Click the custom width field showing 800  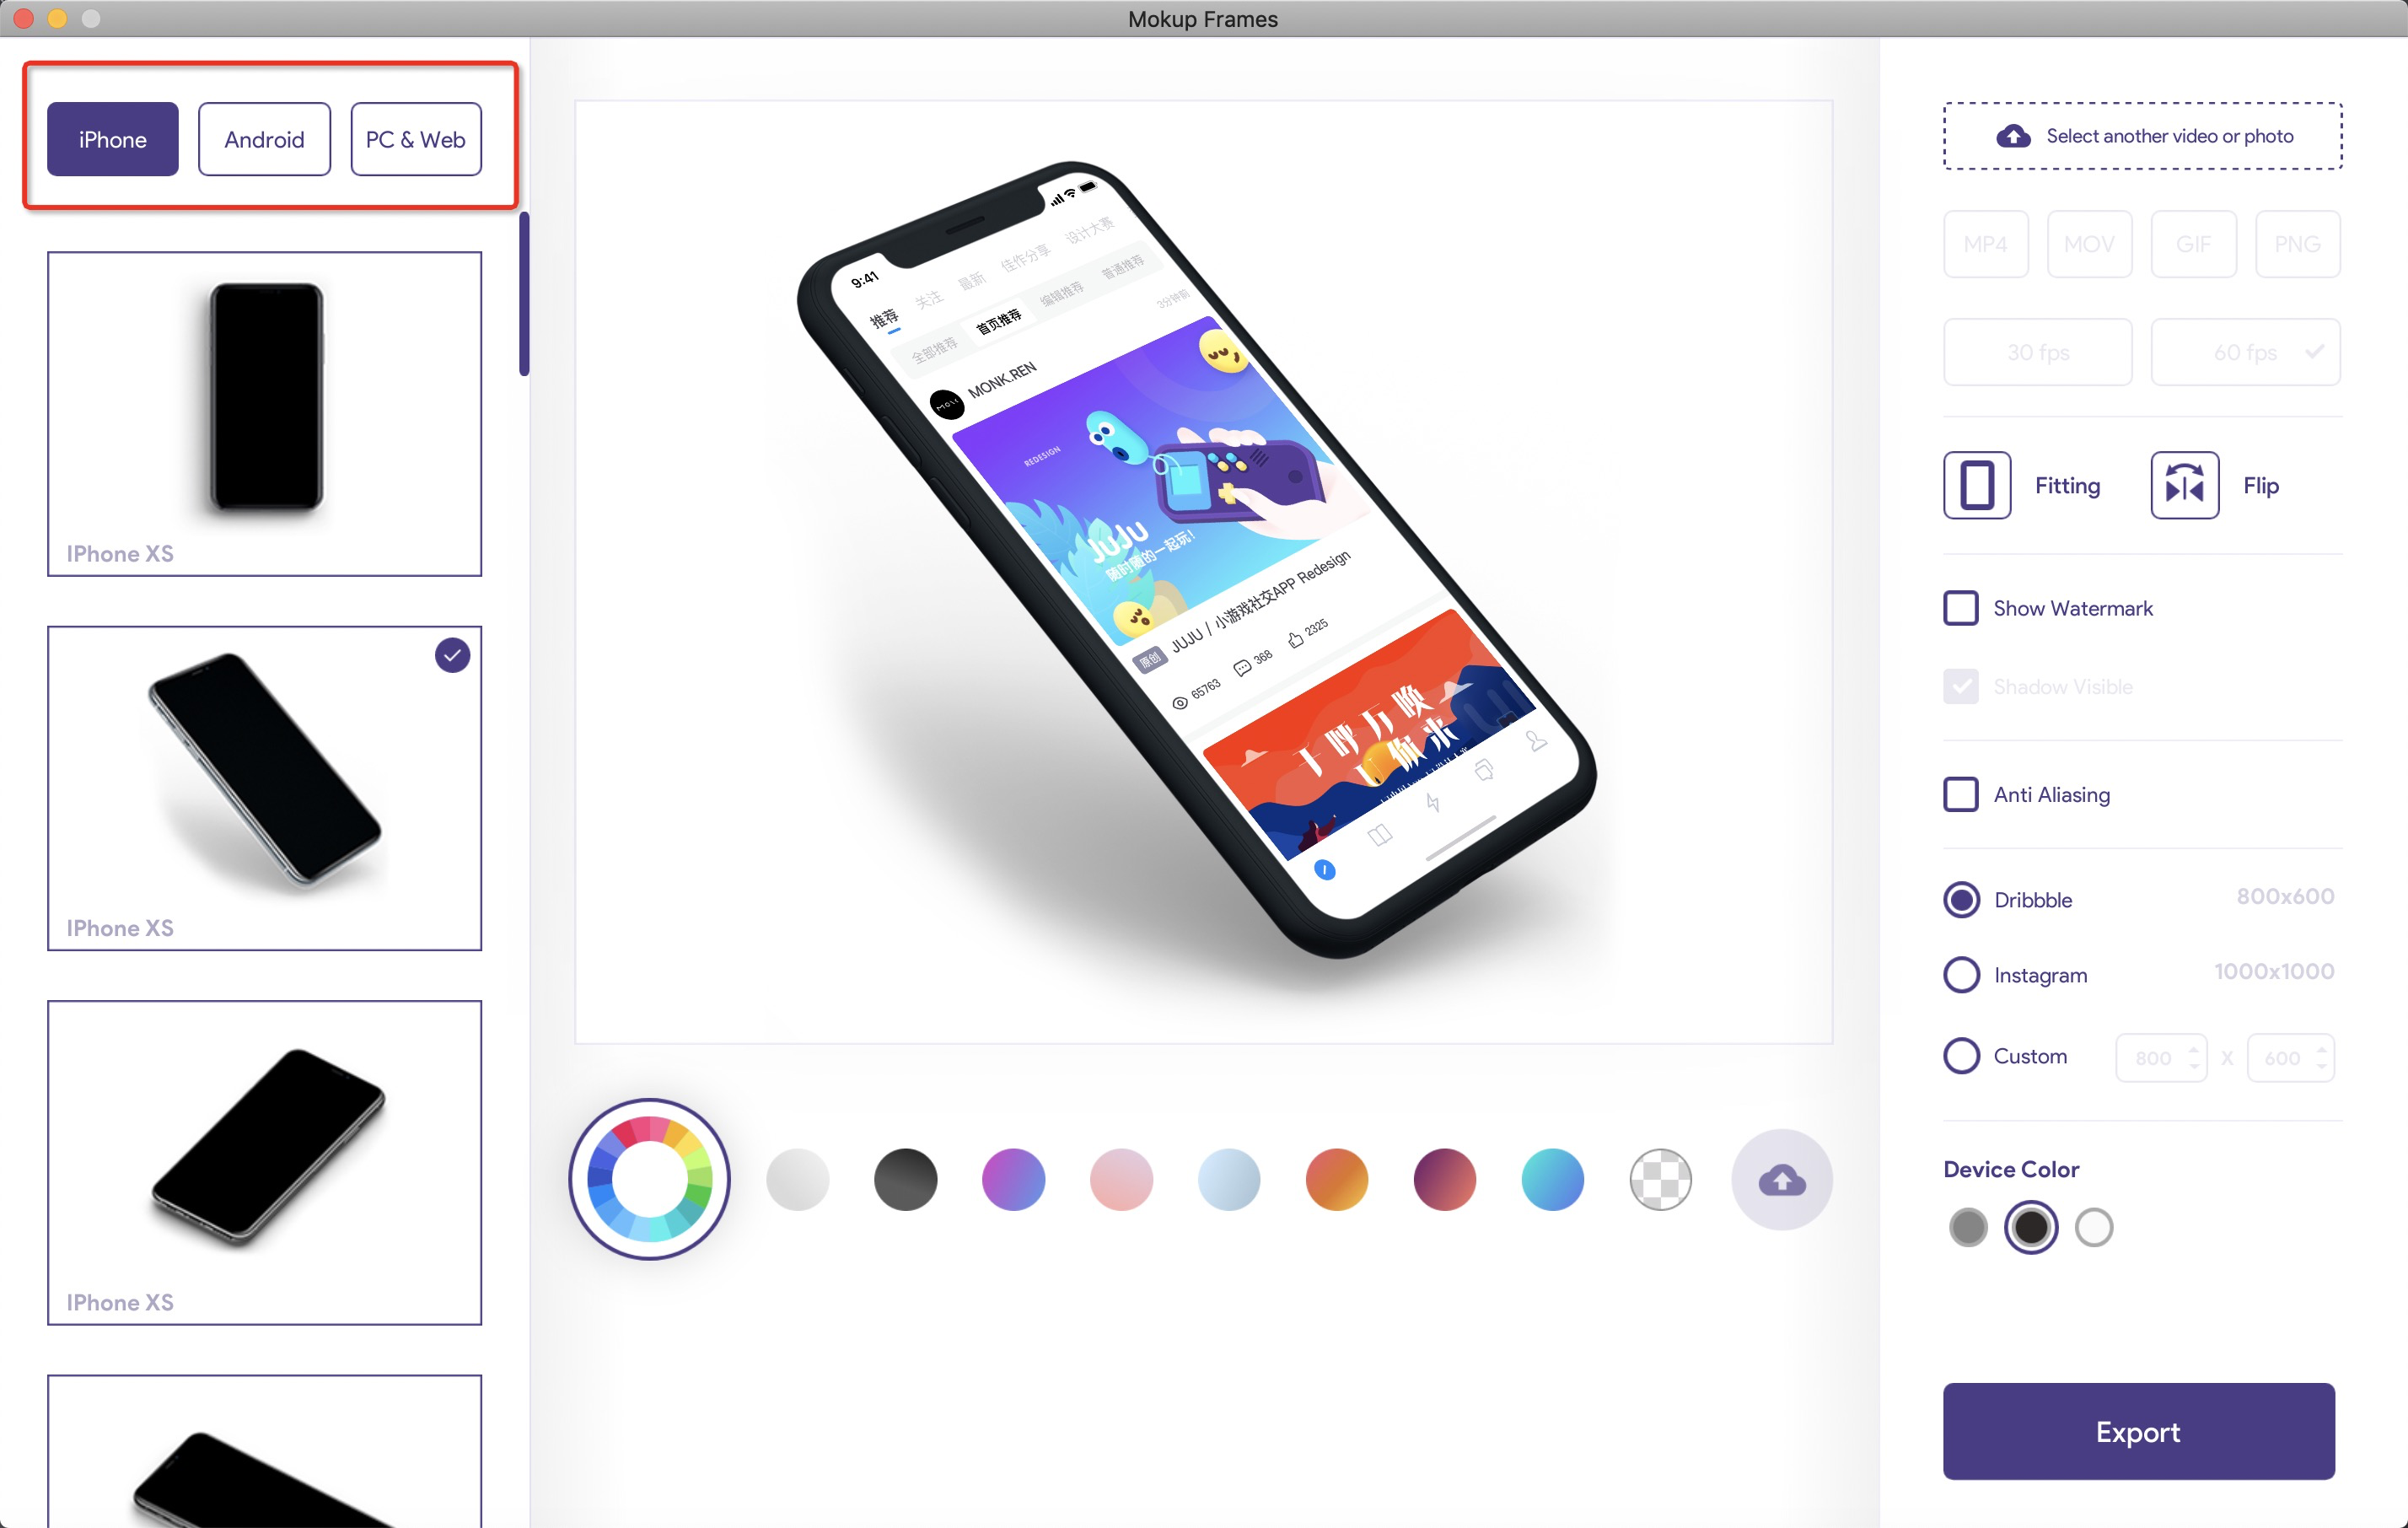[x=2161, y=1058]
